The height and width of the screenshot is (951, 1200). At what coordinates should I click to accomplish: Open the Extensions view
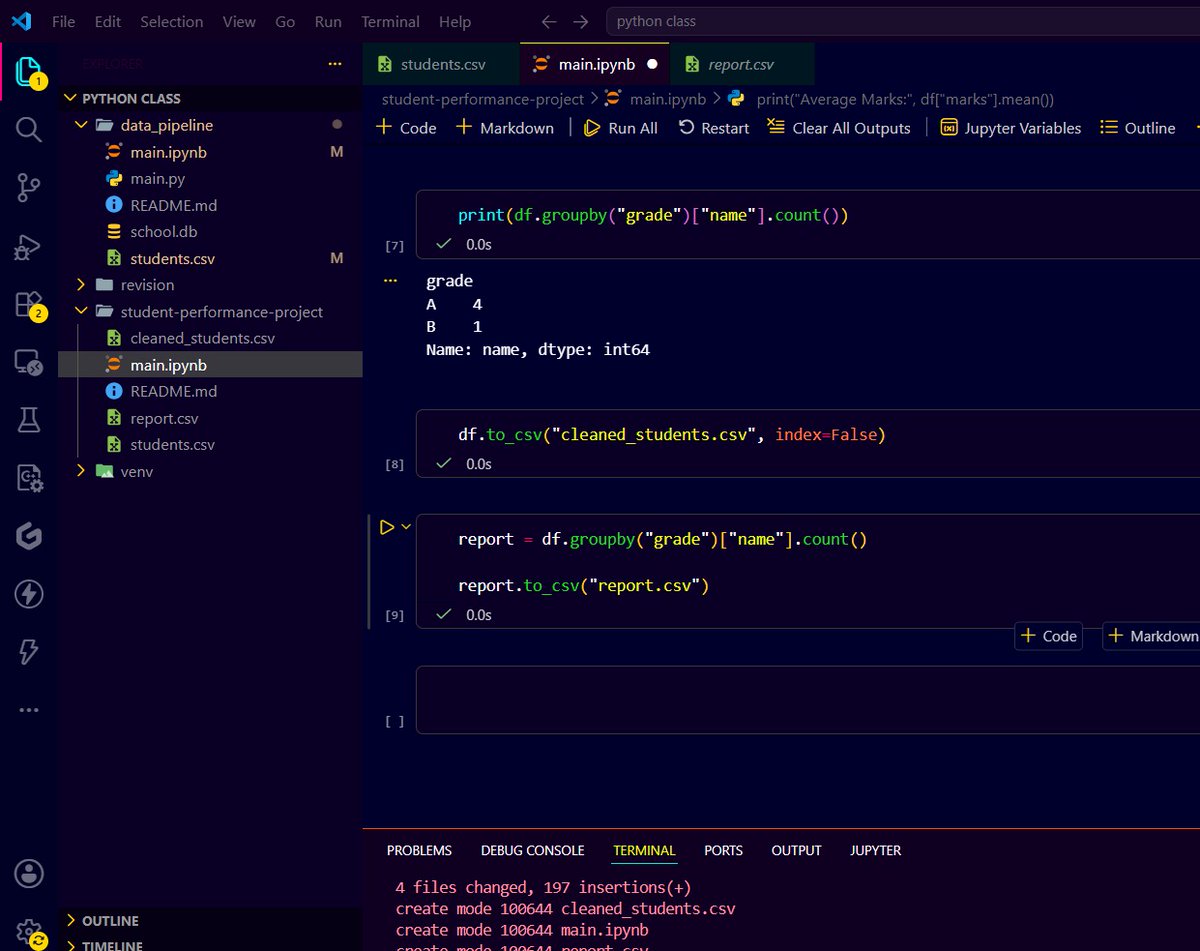(x=28, y=305)
